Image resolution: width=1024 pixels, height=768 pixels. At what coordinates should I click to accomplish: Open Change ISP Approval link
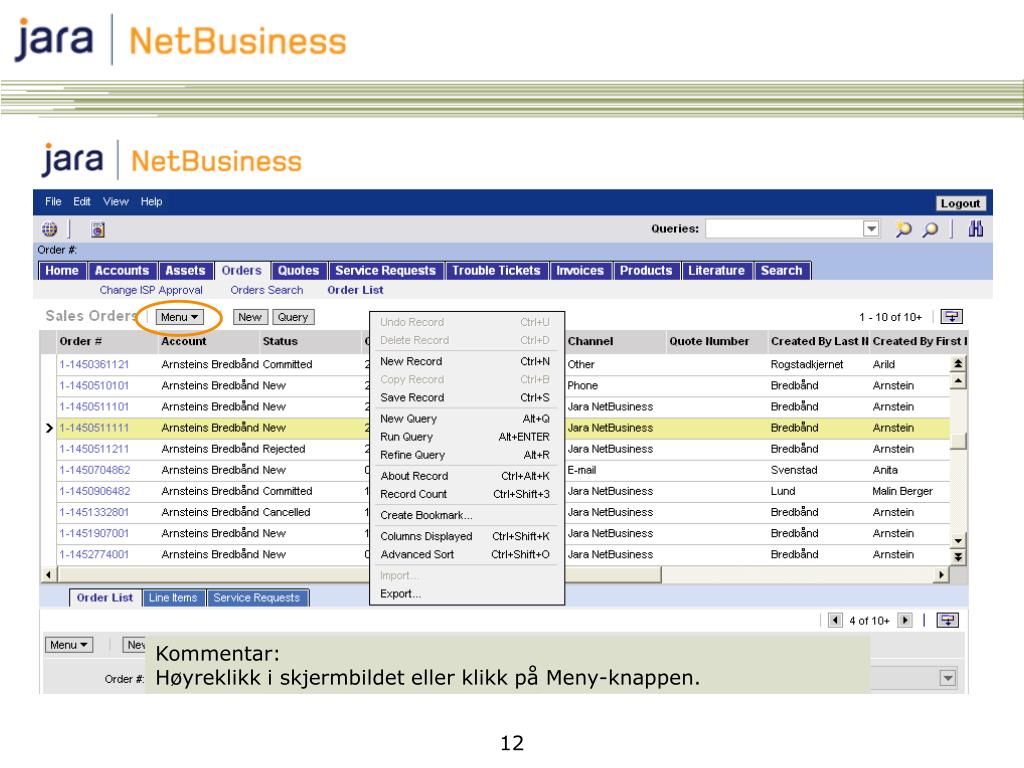151,290
